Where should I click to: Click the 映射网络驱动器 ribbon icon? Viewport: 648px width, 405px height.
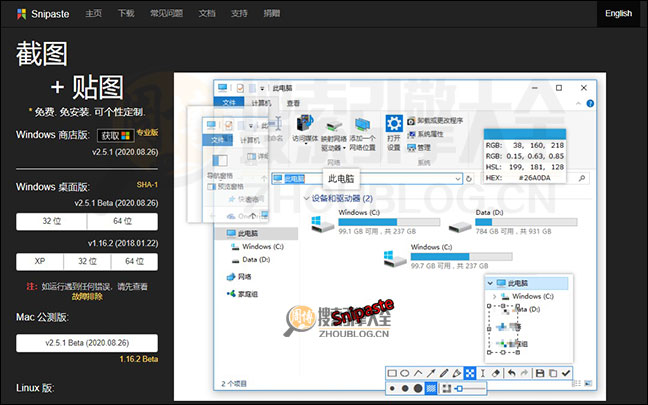coord(334,133)
